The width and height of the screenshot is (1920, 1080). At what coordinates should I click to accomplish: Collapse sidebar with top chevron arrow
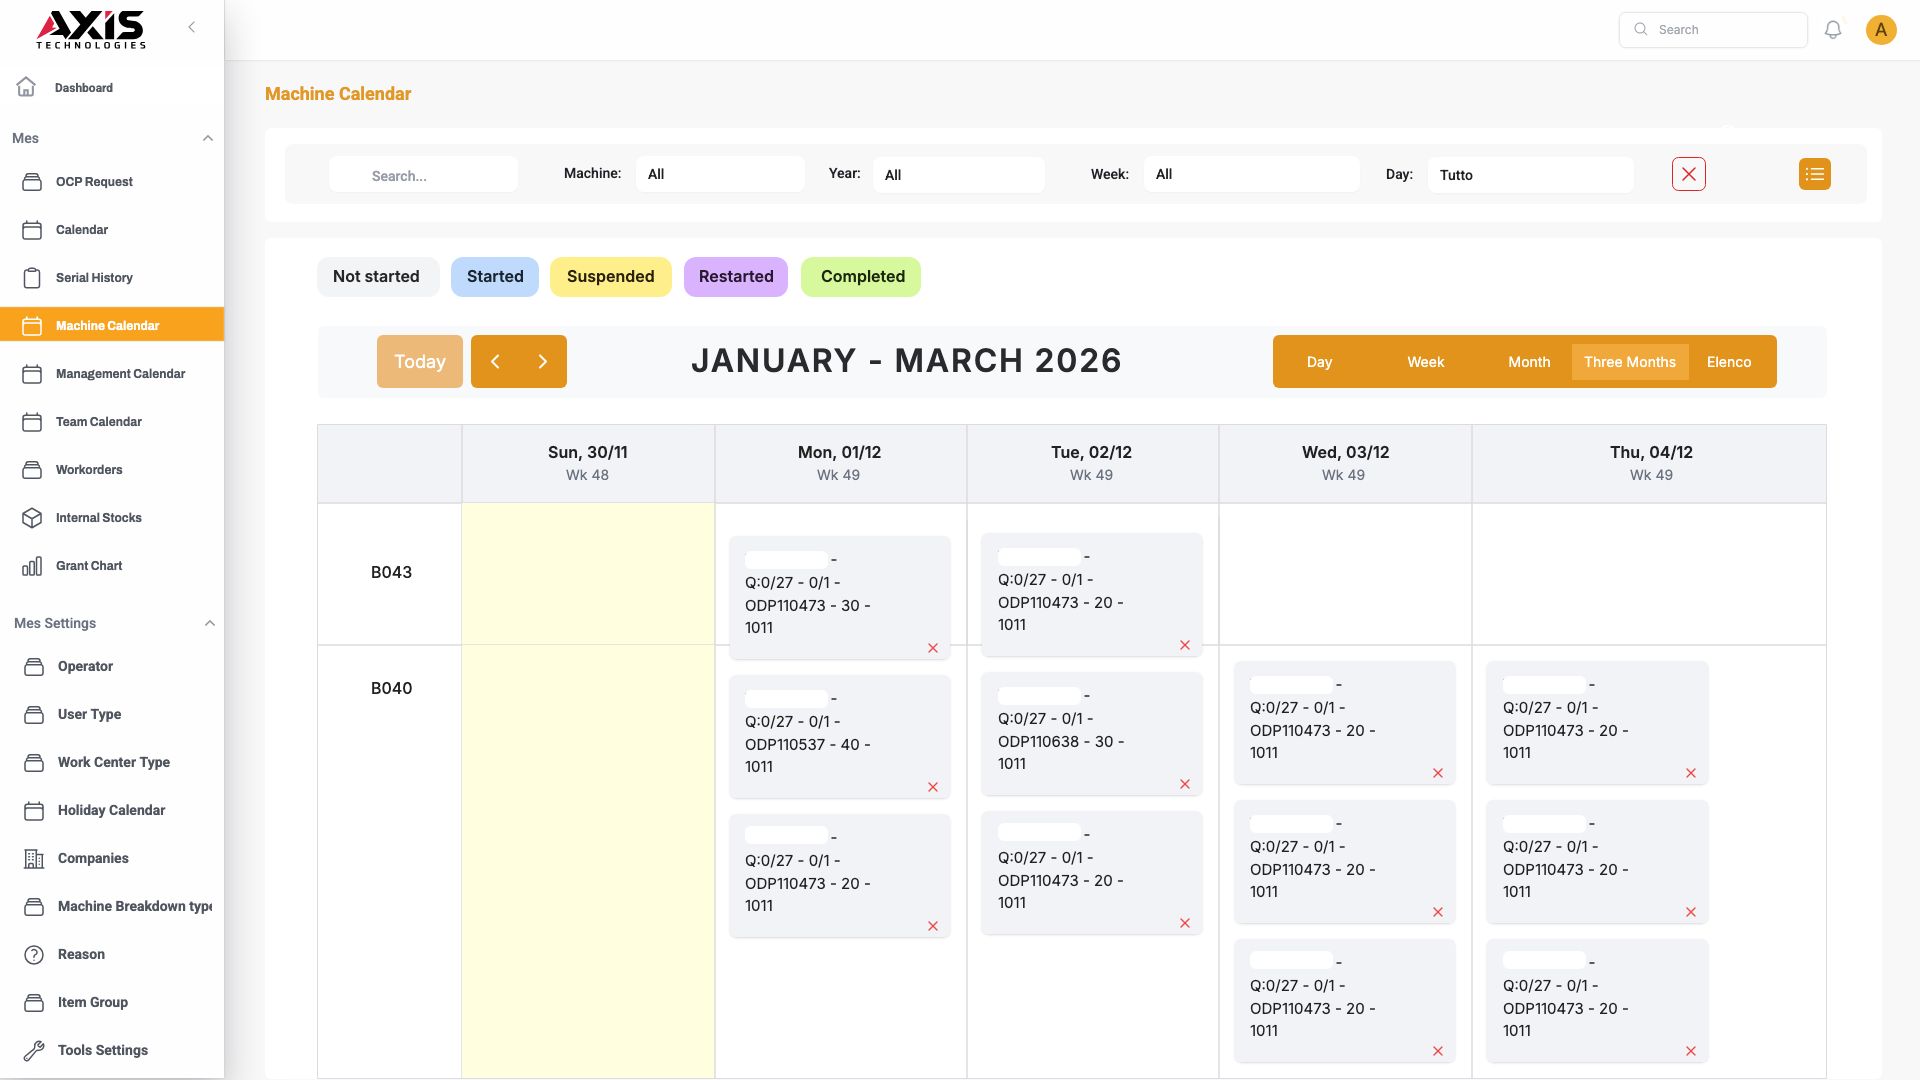tap(192, 27)
